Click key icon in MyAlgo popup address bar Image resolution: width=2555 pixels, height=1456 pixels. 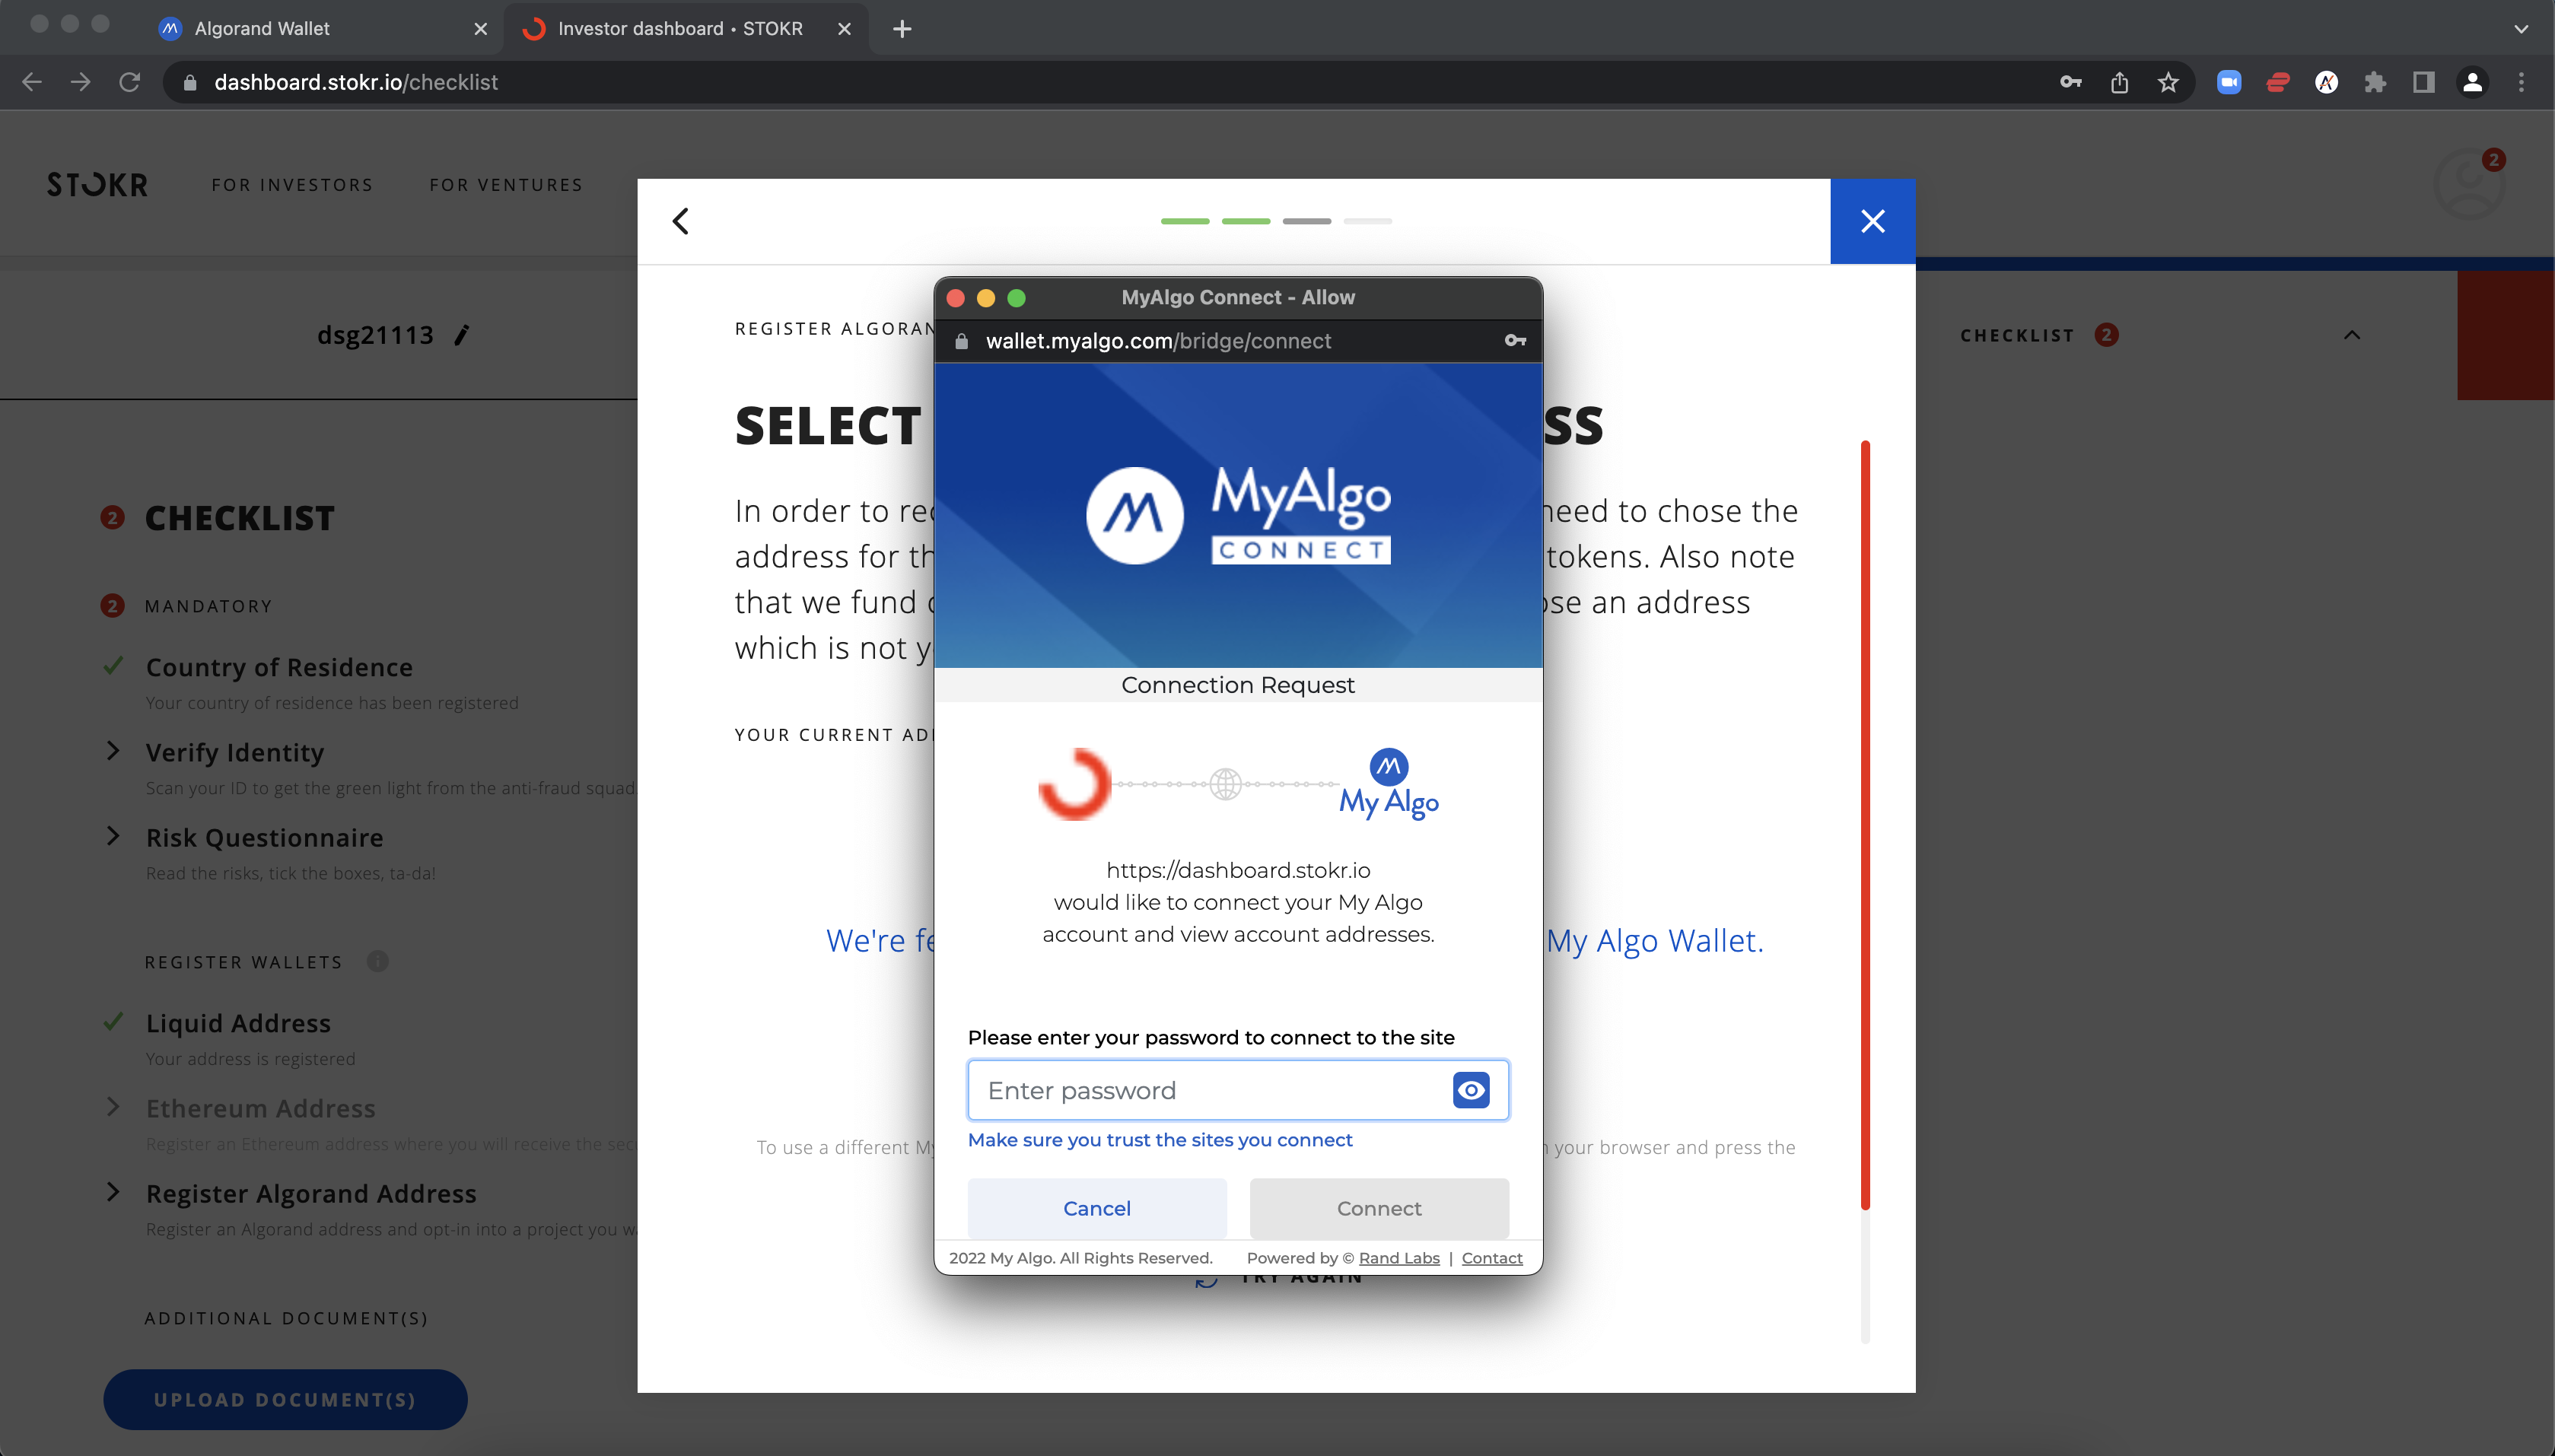[1514, 341]
